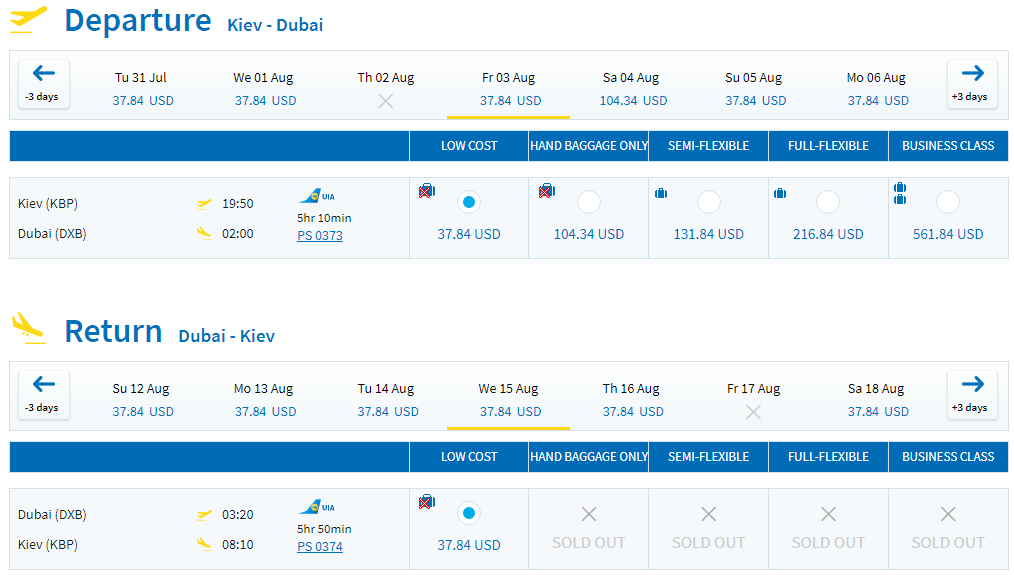This screenshot has width=1014, height=575.
Task: Choose Hand Baggage Only fare 104.34 USD
Action: [x=588, y=202]
